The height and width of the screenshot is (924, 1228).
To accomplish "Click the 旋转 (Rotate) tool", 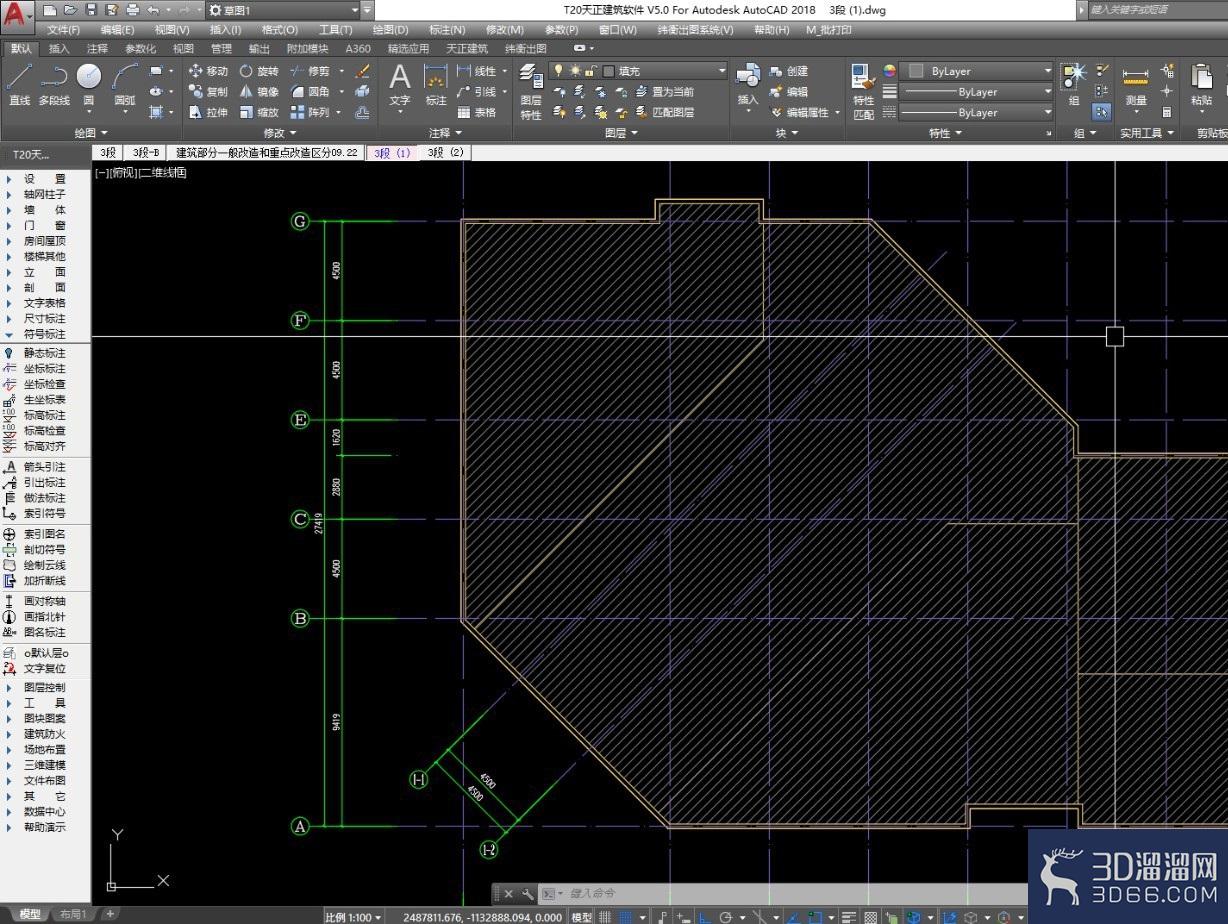I will click(258, 71).
